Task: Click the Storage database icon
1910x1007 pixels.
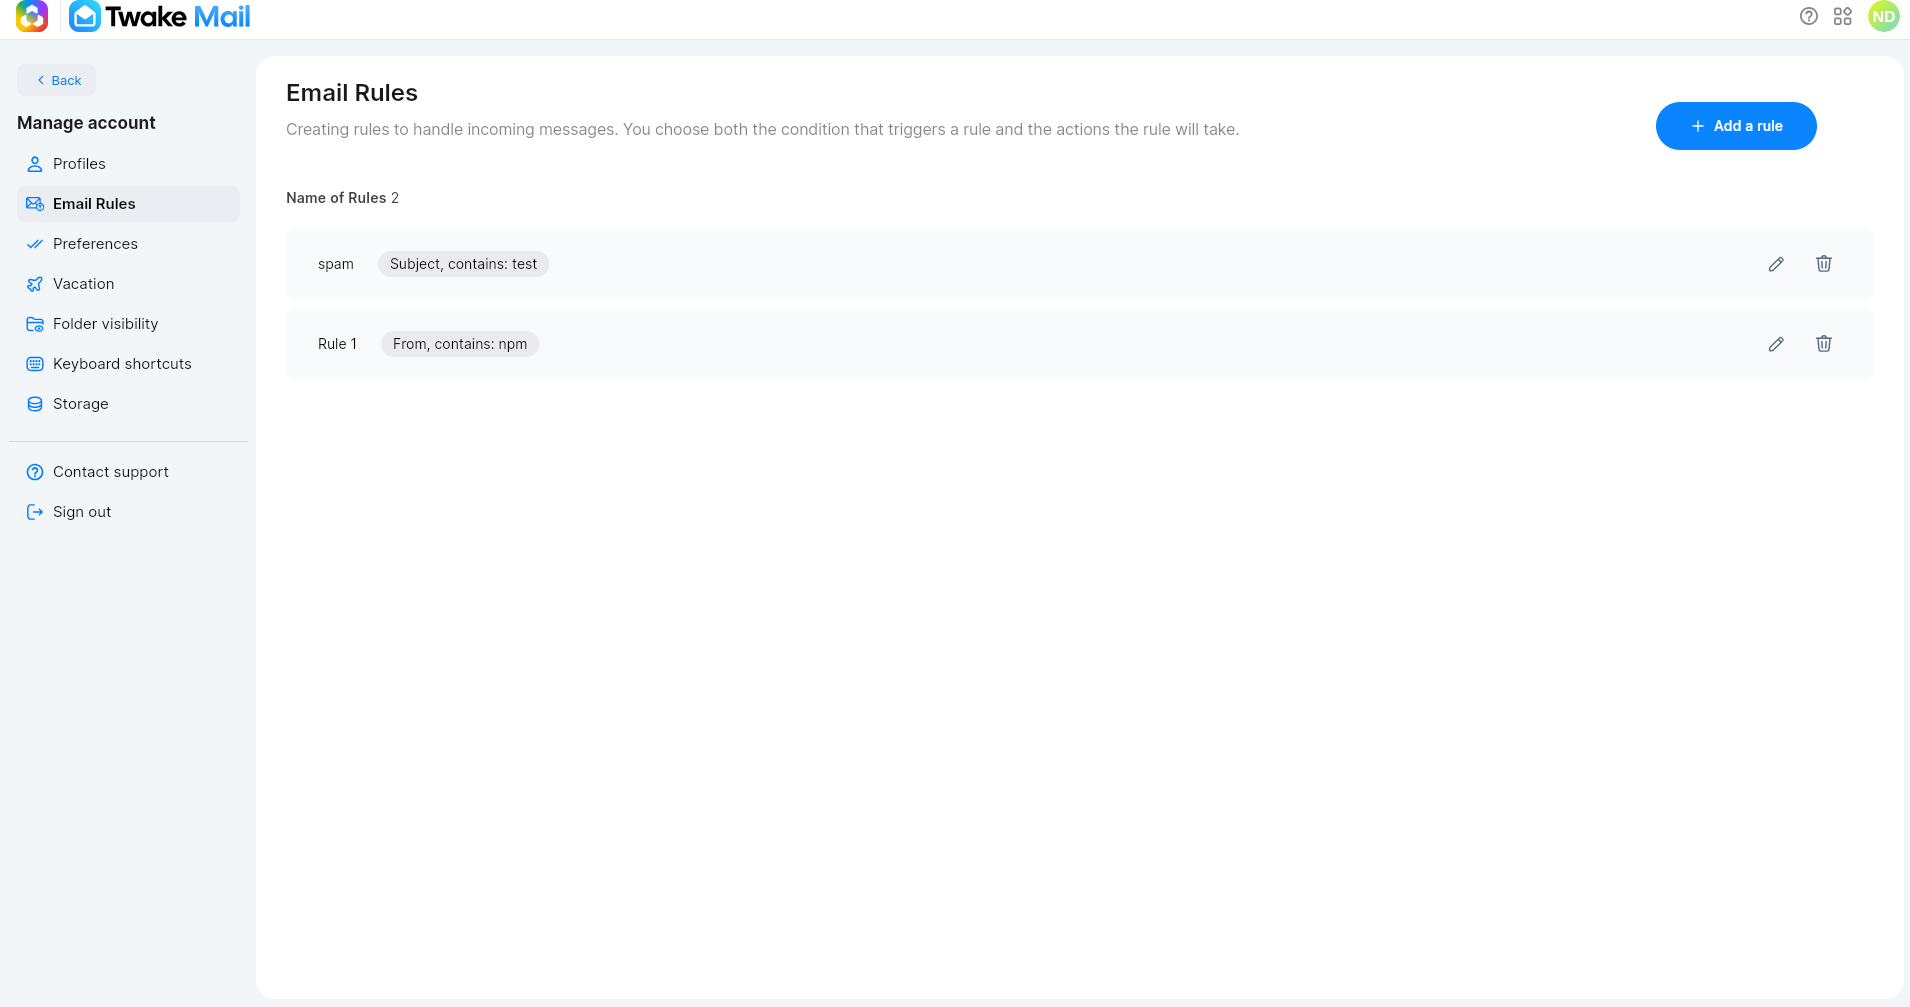Action: coord(35,404)
